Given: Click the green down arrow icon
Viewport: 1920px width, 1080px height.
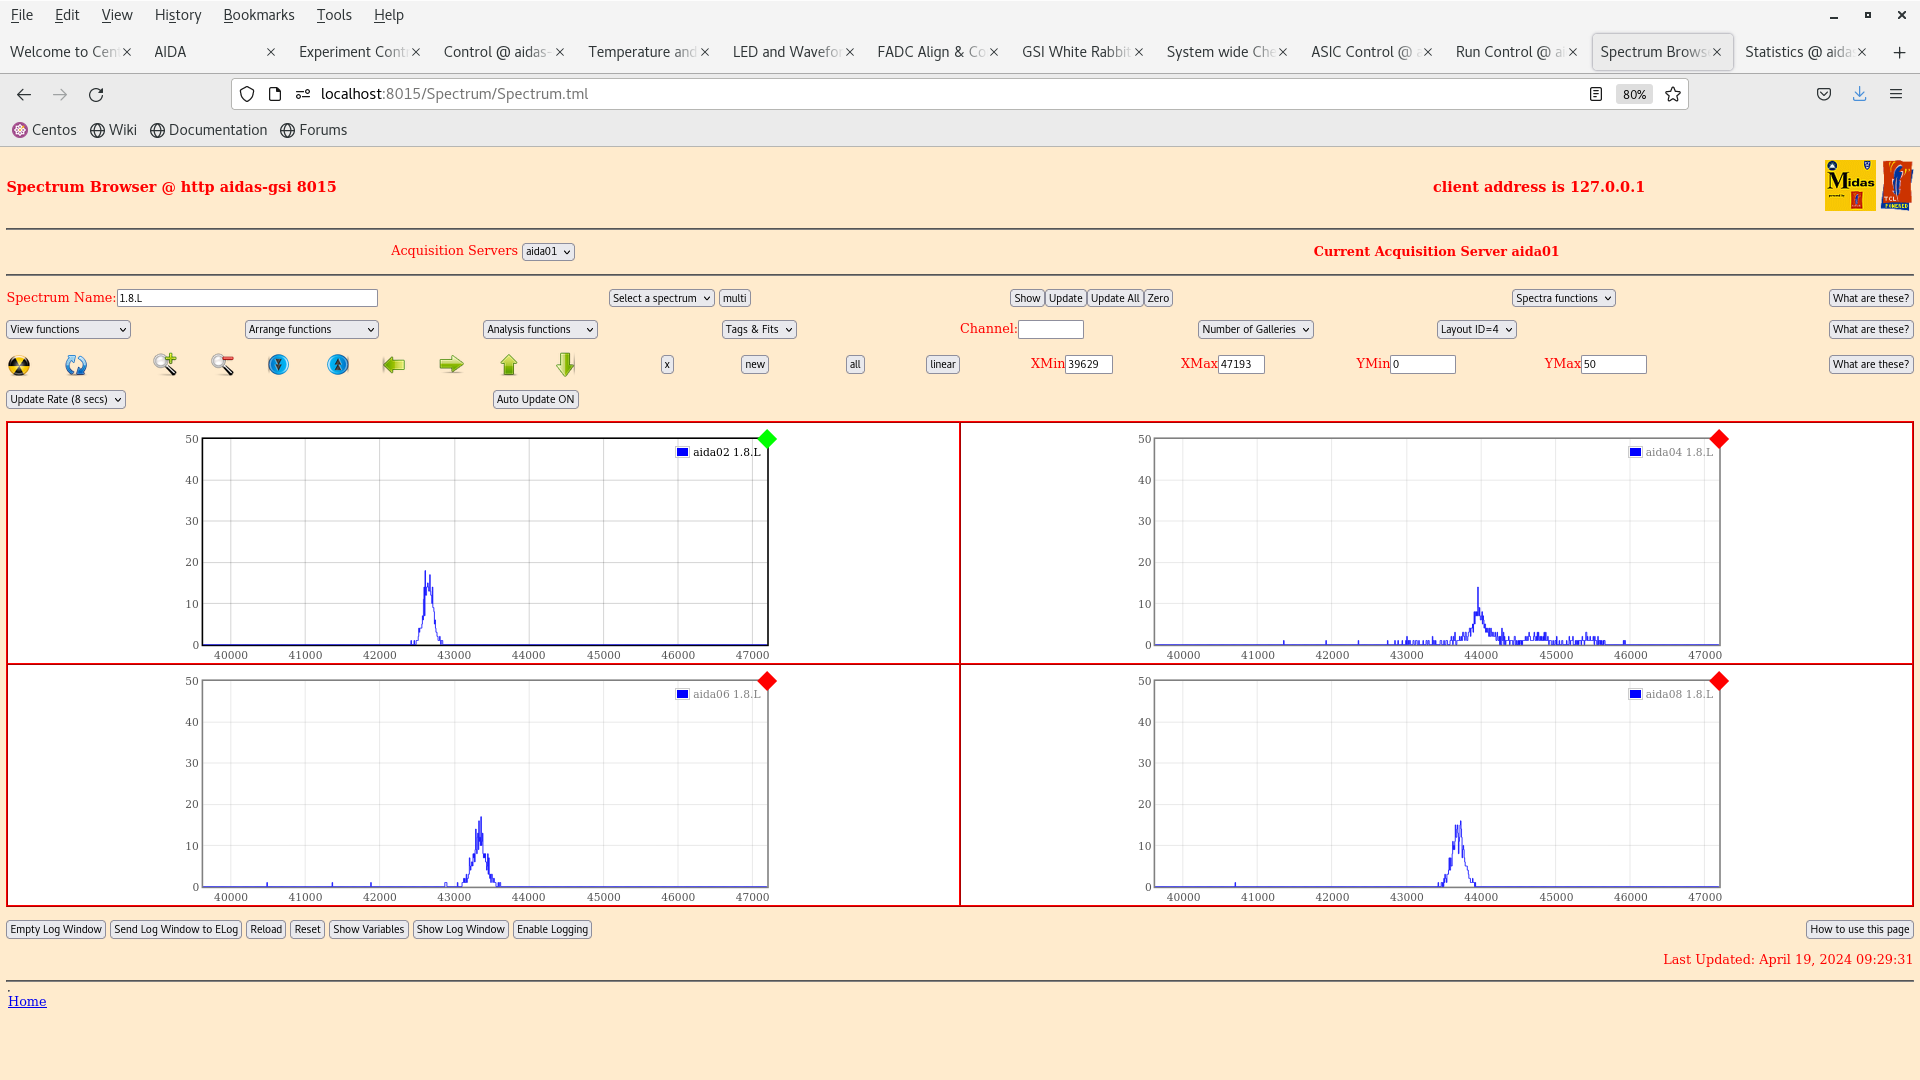Looking at the screenshot, I should tap(566, 365).
